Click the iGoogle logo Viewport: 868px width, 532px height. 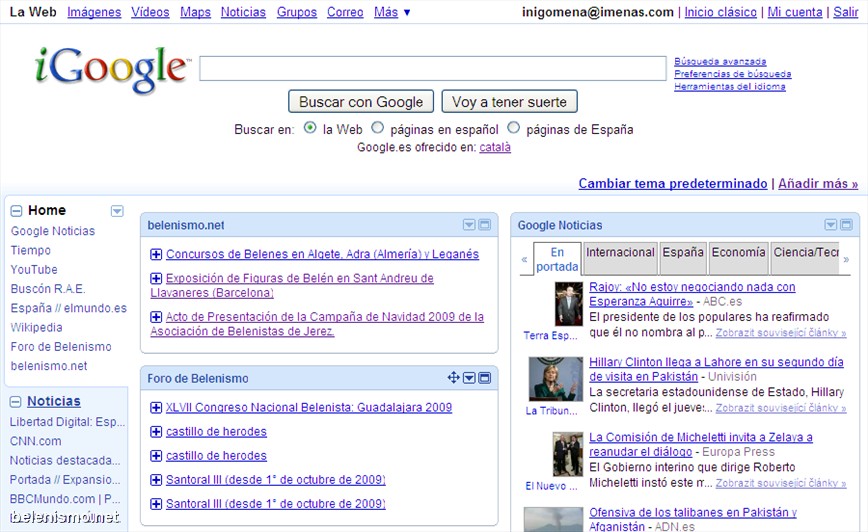click(x=112, y=69)
